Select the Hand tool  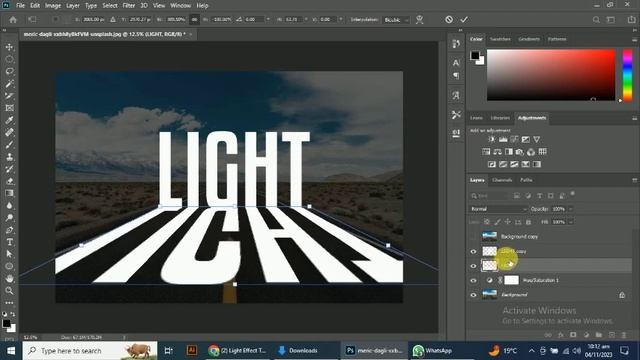tap(9, 278)
